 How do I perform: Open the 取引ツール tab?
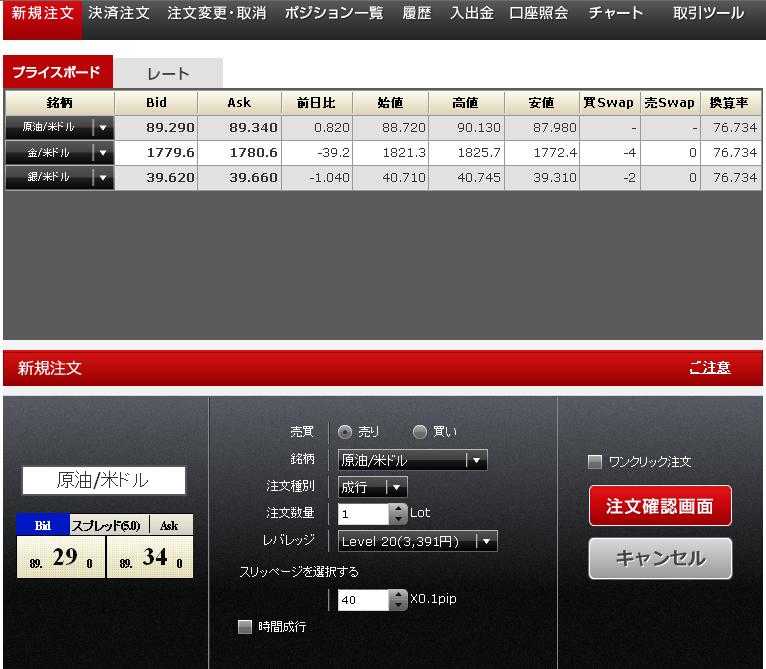[x=708, y=13]
